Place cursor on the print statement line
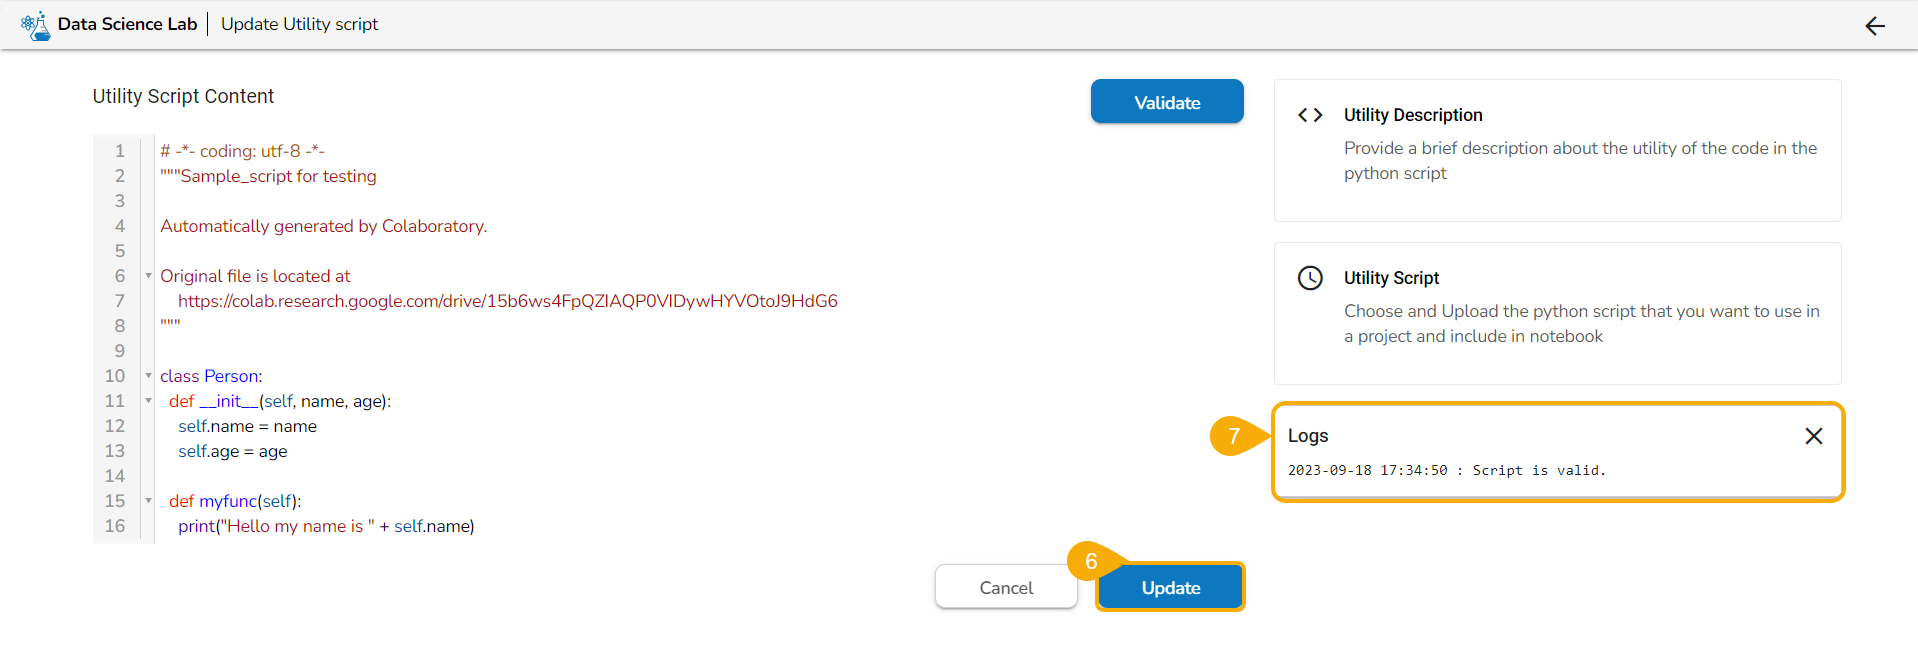The height and width of the screenshot is (659, 1918). [x=326, y=526]
